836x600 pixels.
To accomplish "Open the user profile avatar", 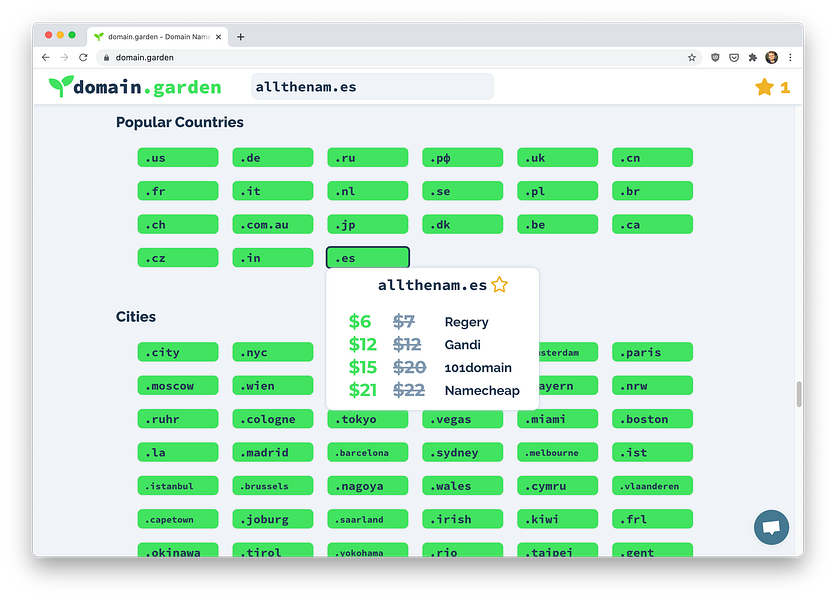I will coord(771,58).
